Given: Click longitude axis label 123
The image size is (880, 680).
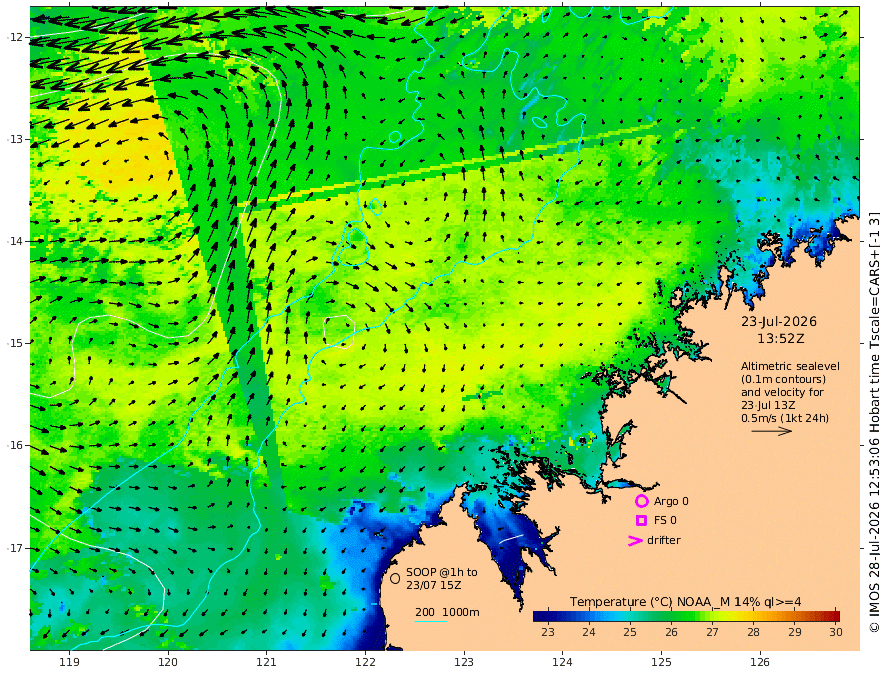Looking at the screenshot, I should (x=464, y=663).
